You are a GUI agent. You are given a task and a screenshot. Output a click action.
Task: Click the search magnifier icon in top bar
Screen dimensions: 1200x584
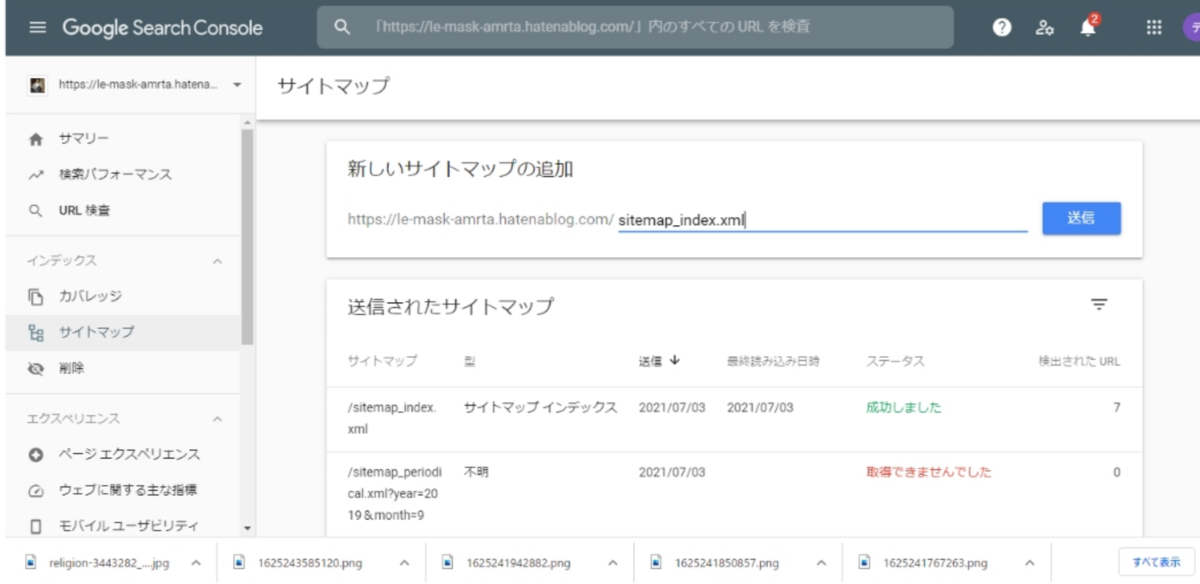[342, 28]
